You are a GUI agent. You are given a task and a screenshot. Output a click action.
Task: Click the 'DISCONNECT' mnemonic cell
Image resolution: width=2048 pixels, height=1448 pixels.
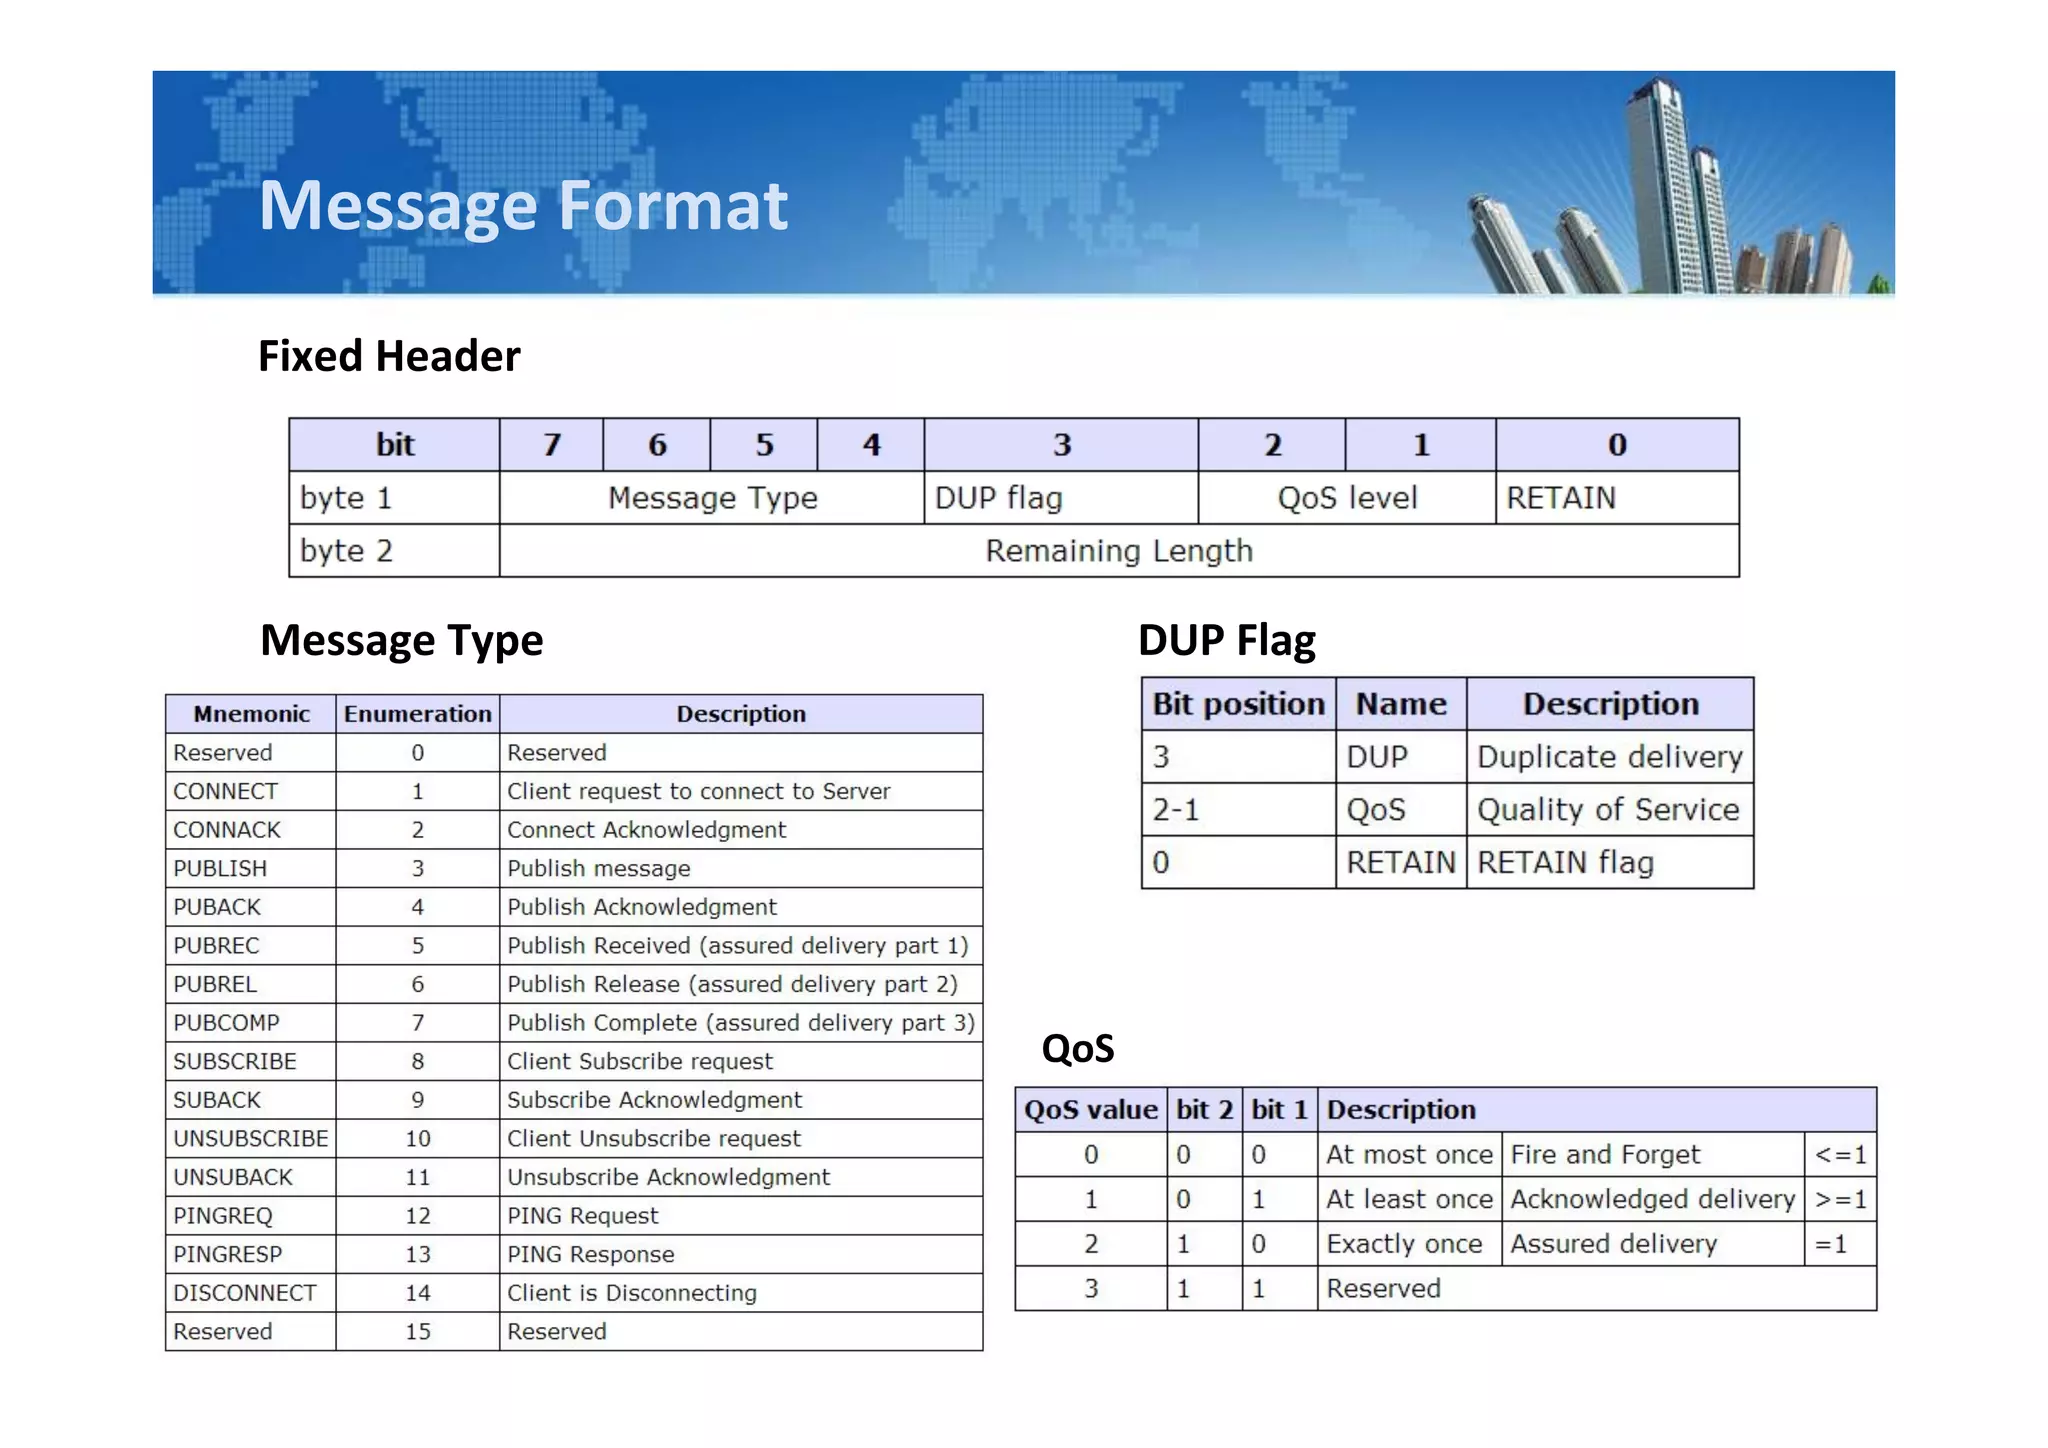pyautogui.click(x=251, y=1293)
